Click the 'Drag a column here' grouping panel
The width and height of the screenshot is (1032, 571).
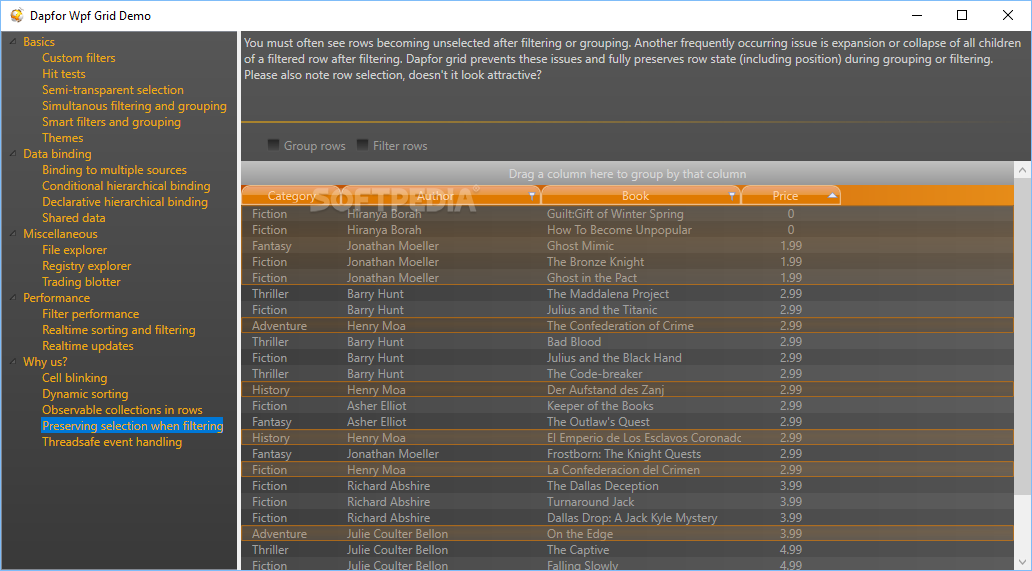tap(627, 174)
